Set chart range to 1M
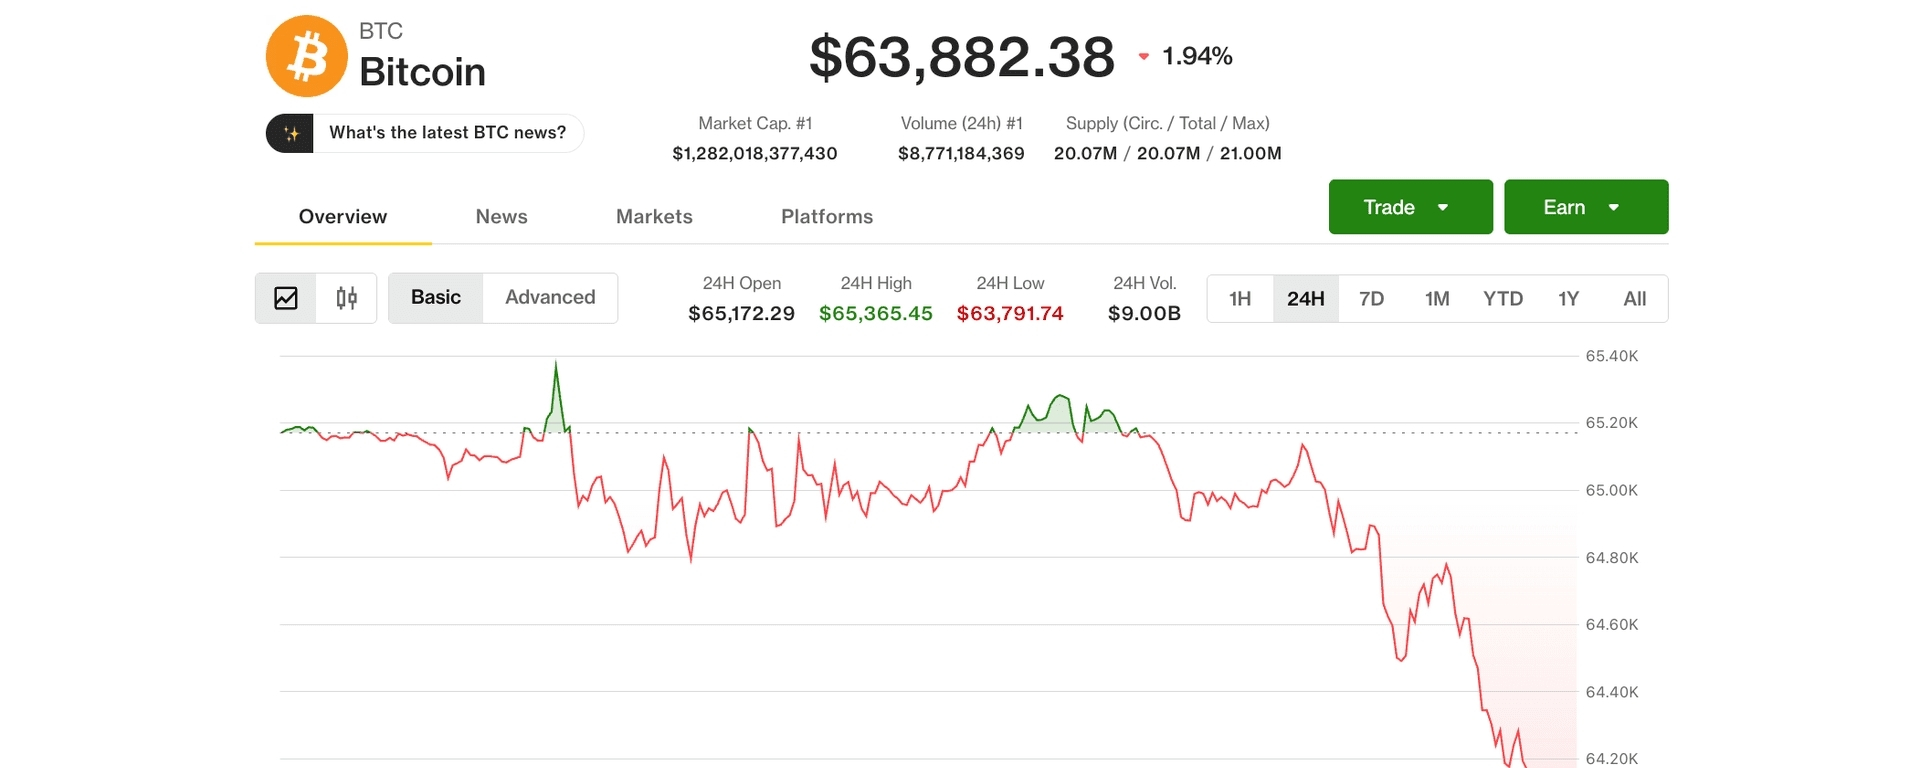 pyautogui.click(x=1437, y=299)
